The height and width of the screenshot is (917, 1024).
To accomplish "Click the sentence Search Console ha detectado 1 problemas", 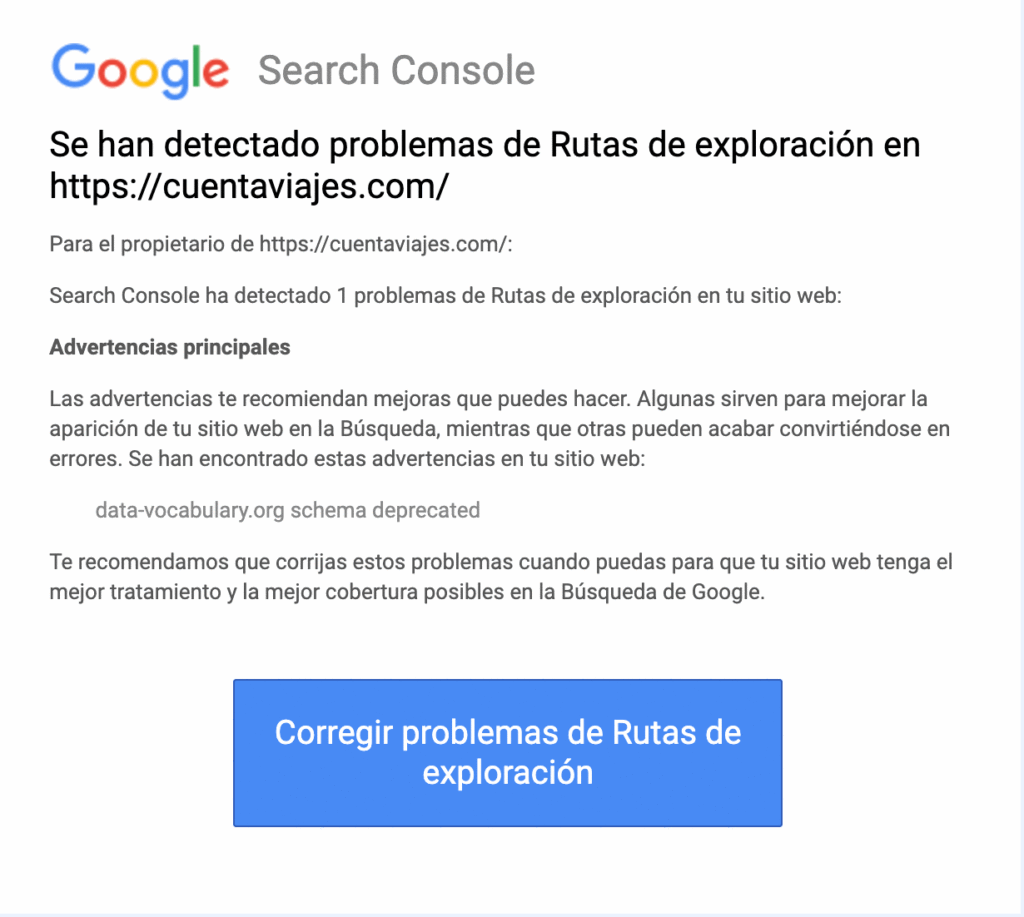I will [445, 296].
